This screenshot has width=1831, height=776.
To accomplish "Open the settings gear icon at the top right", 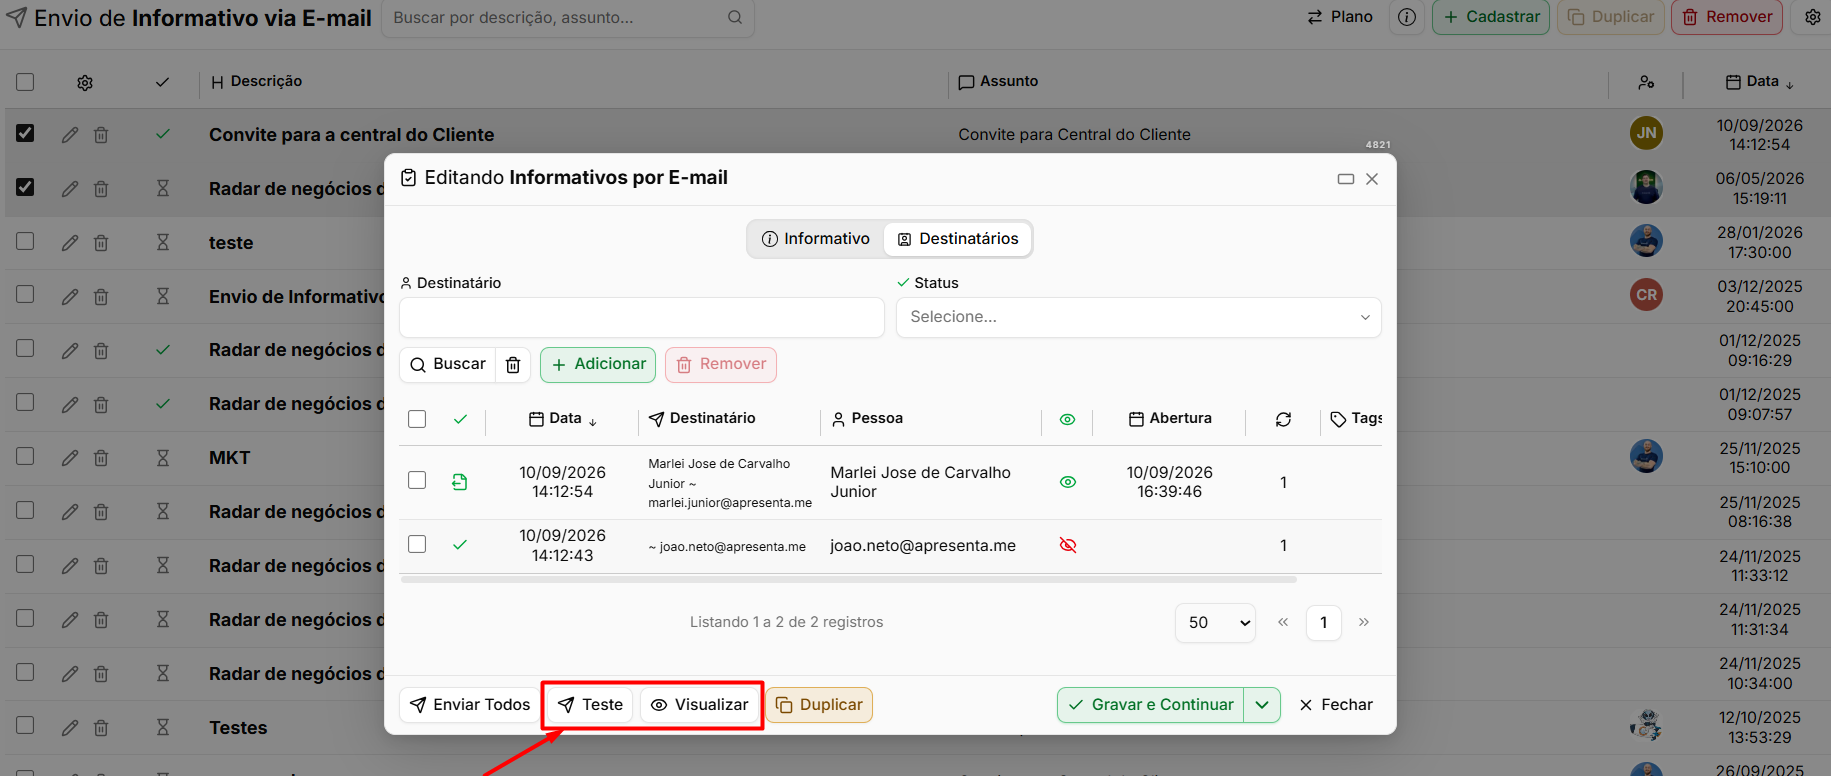I will (x=1812, y=17).
